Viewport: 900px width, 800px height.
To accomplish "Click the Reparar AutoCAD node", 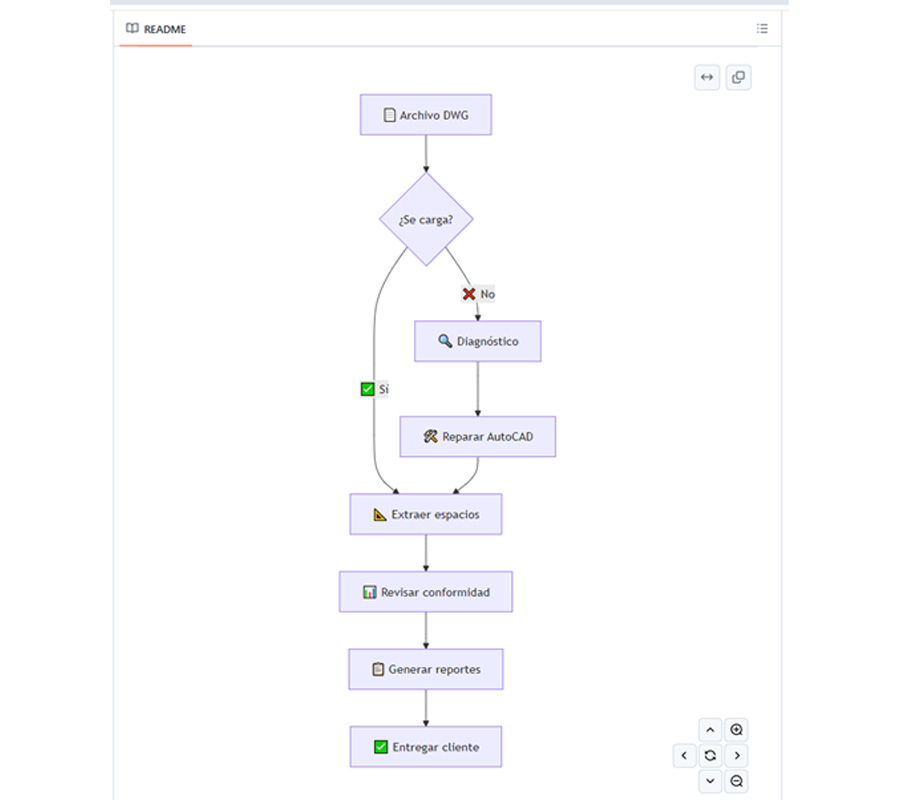I will 478,436.
